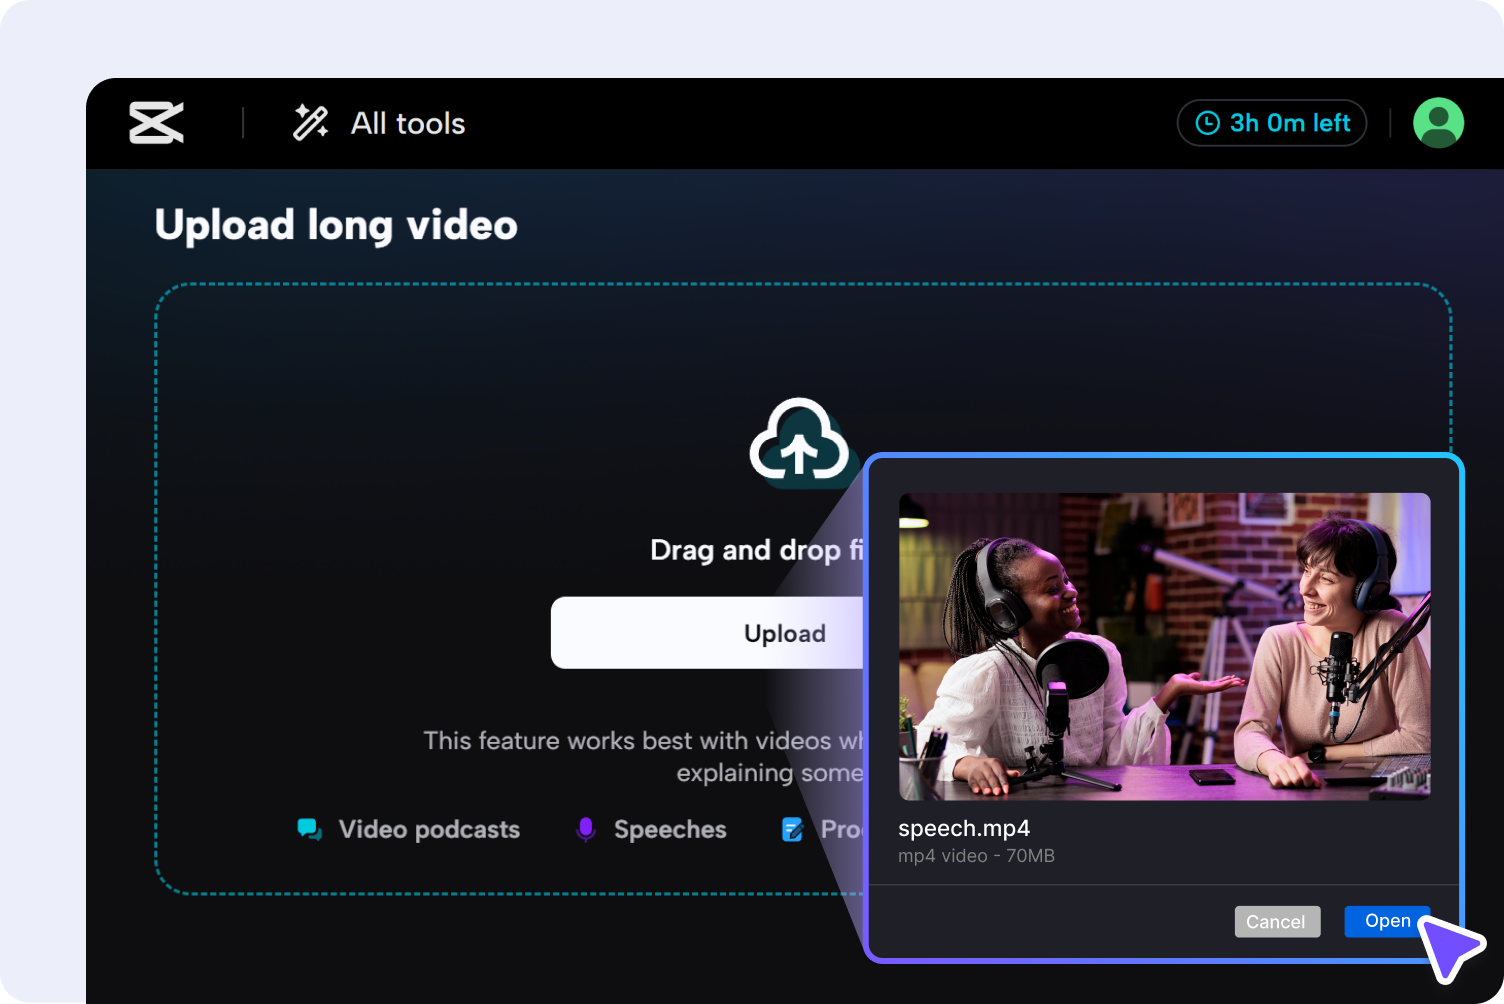Click the Upload long video heading
The width and height of the screenshot is (1504, 1004).
click(335, 224)
